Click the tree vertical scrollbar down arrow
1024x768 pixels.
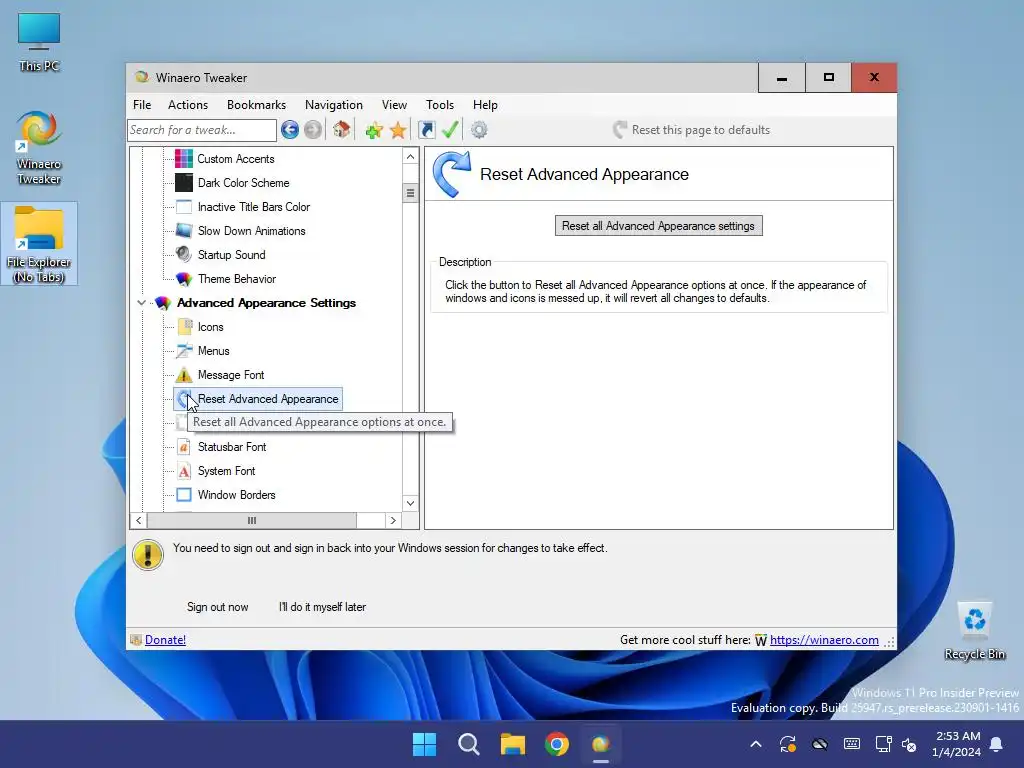pos(410,503)
